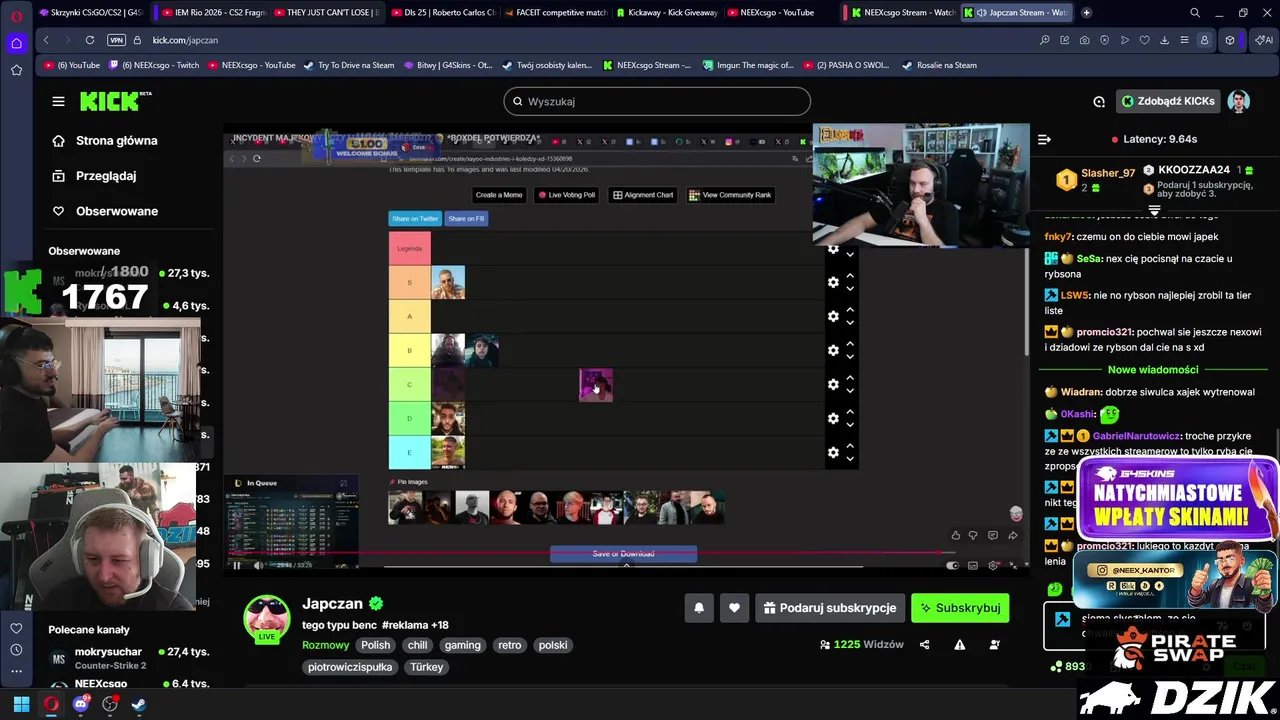
Task: Click the pink Legenda tier label
Action: [x=409, y=248]
